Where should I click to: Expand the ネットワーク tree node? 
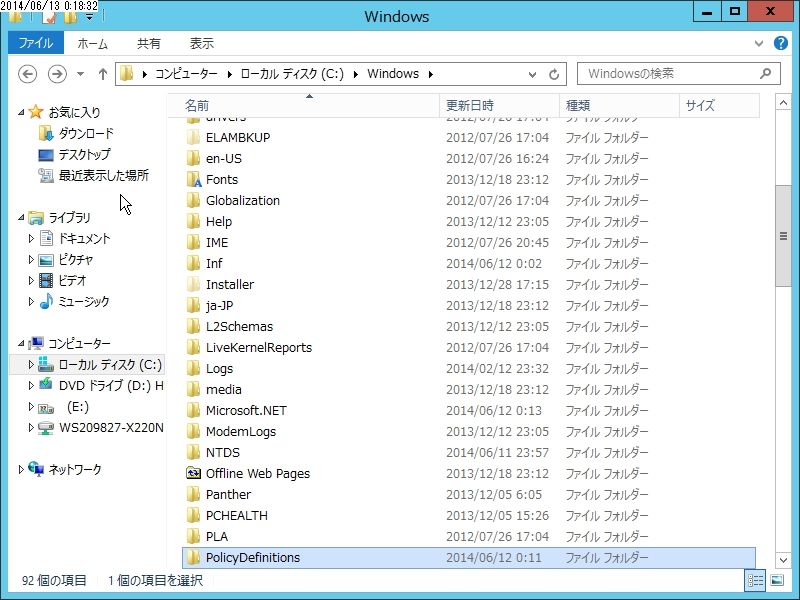(x=20, y=469)
